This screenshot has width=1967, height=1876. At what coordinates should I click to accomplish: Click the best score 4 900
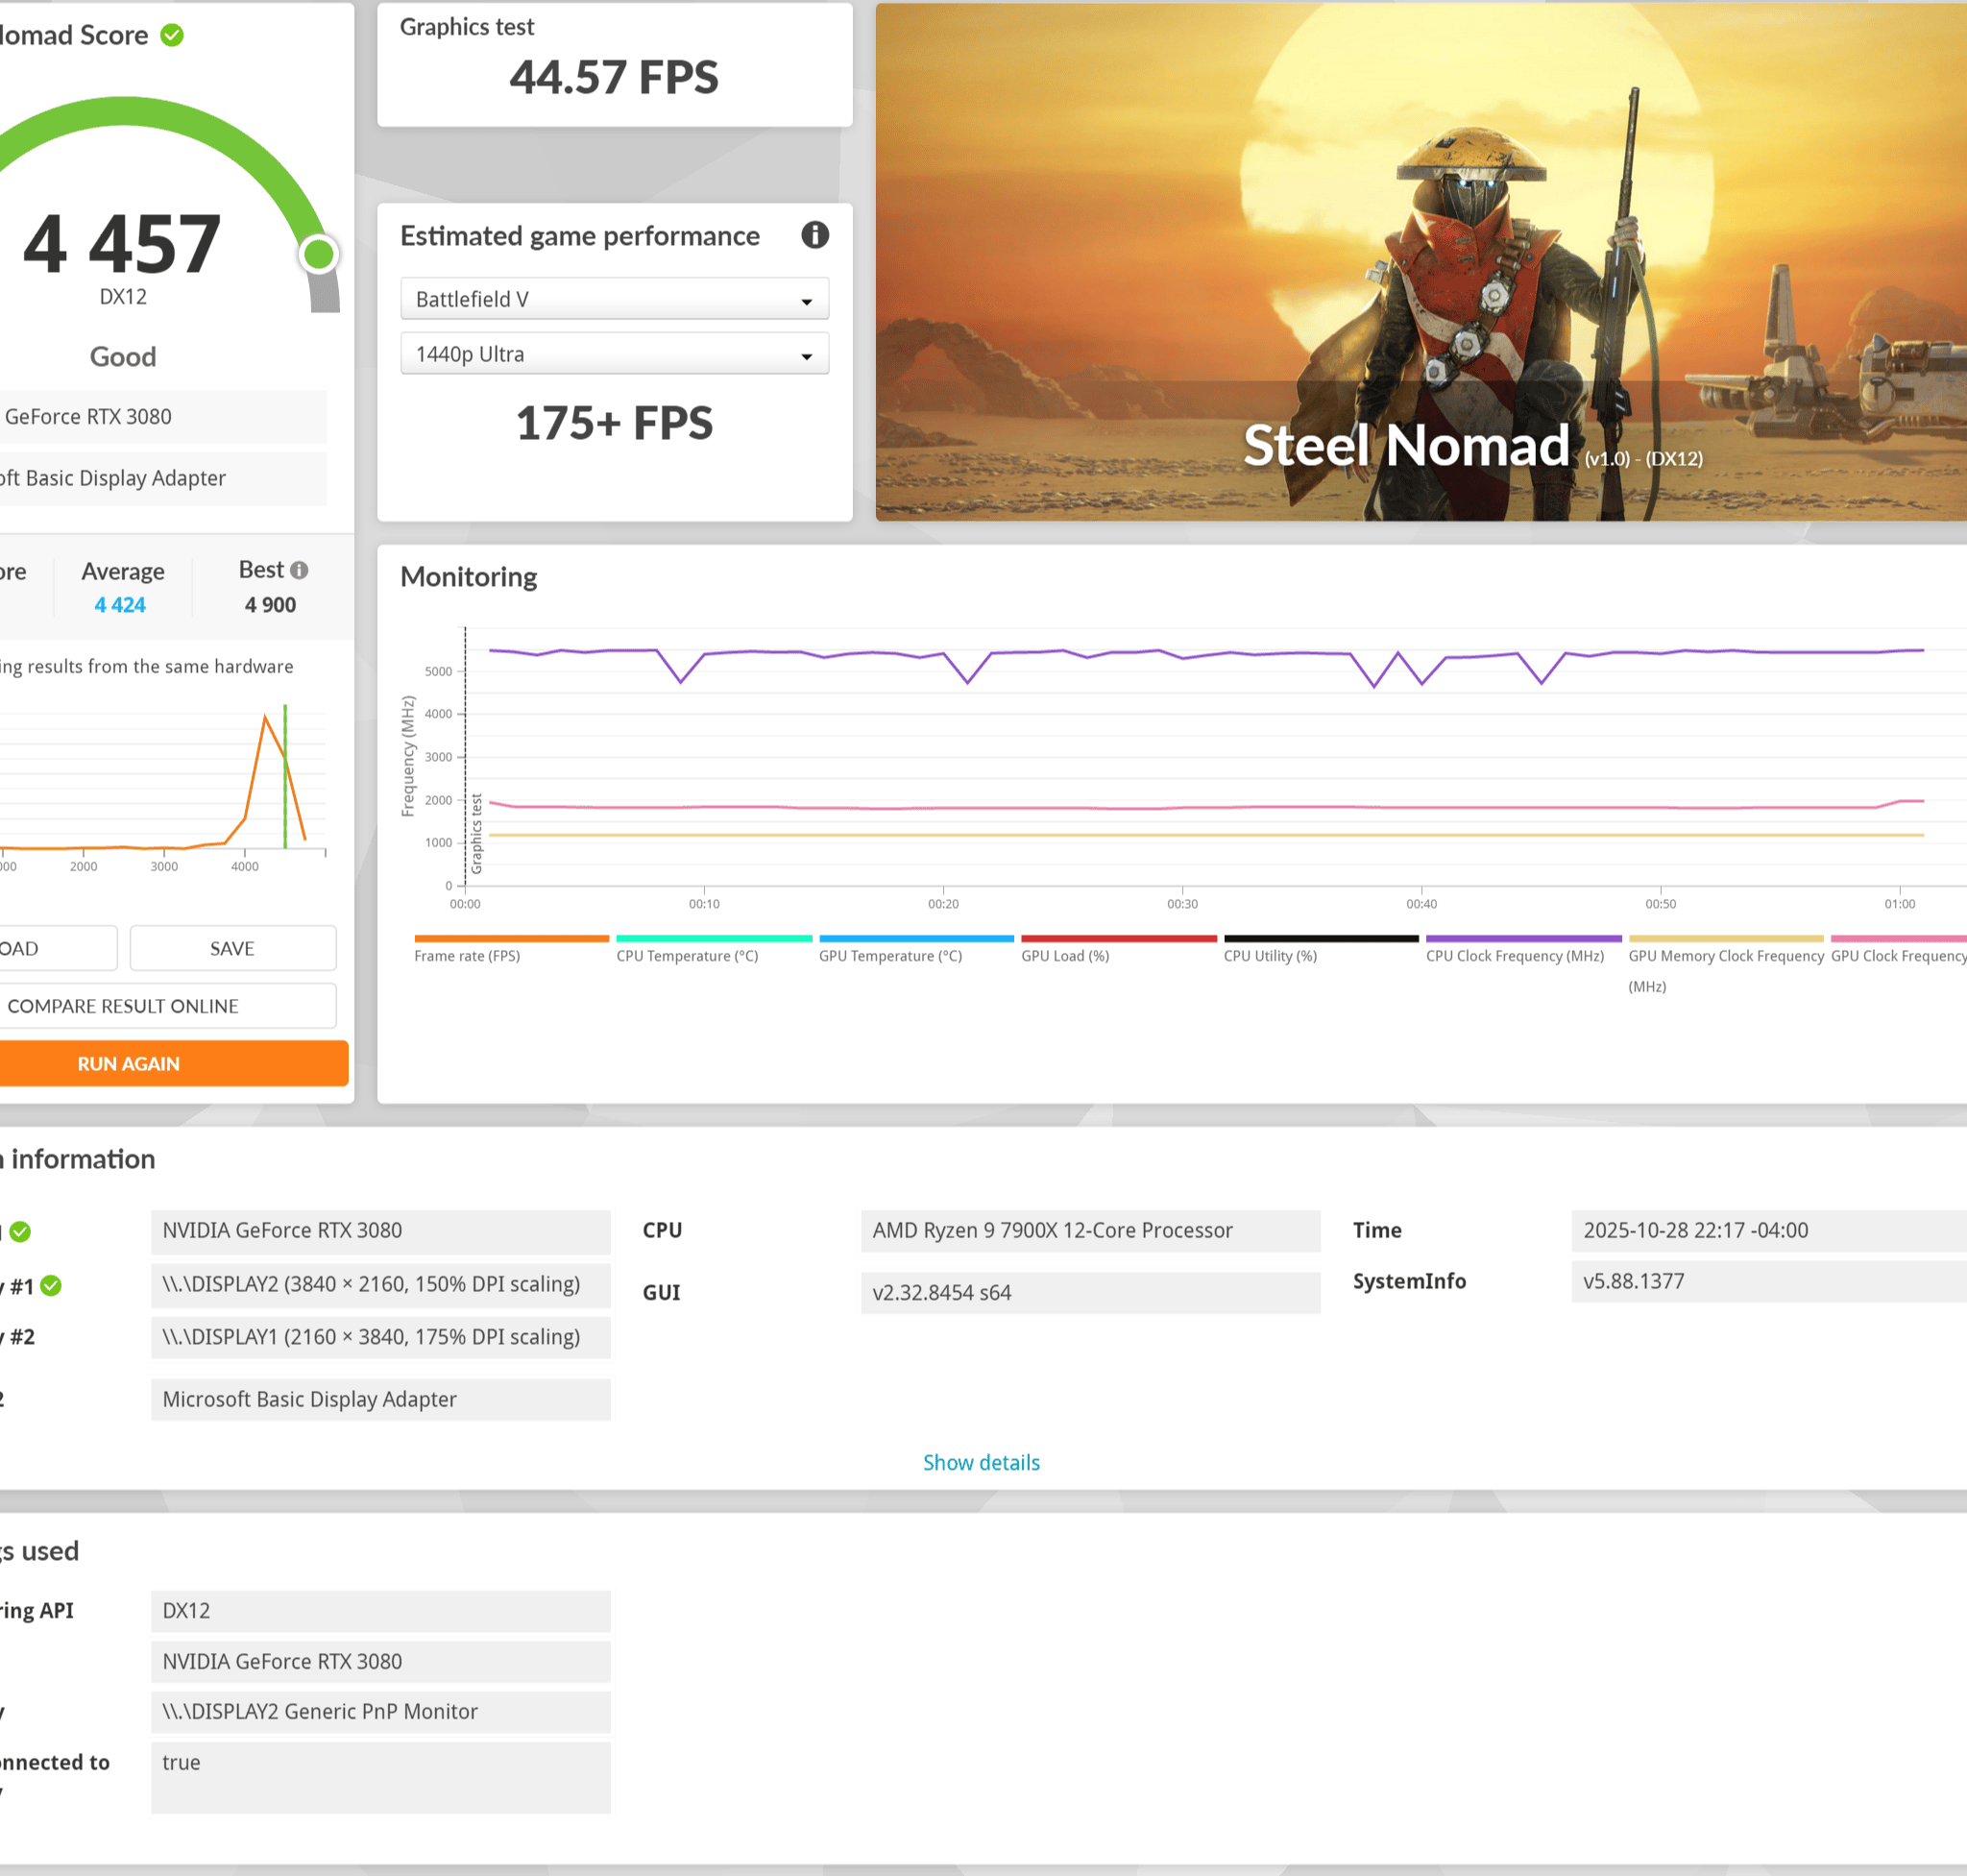tap(270, 605)
